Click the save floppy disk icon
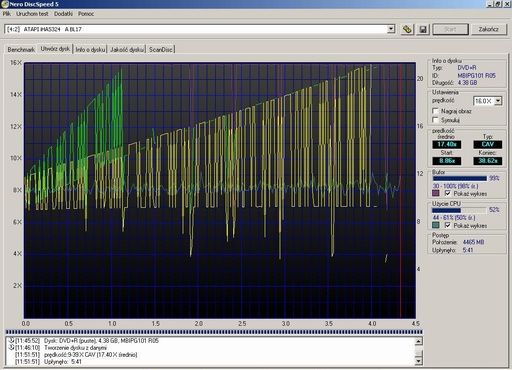This screenshot has height=370, width=512. click(423, 29)
